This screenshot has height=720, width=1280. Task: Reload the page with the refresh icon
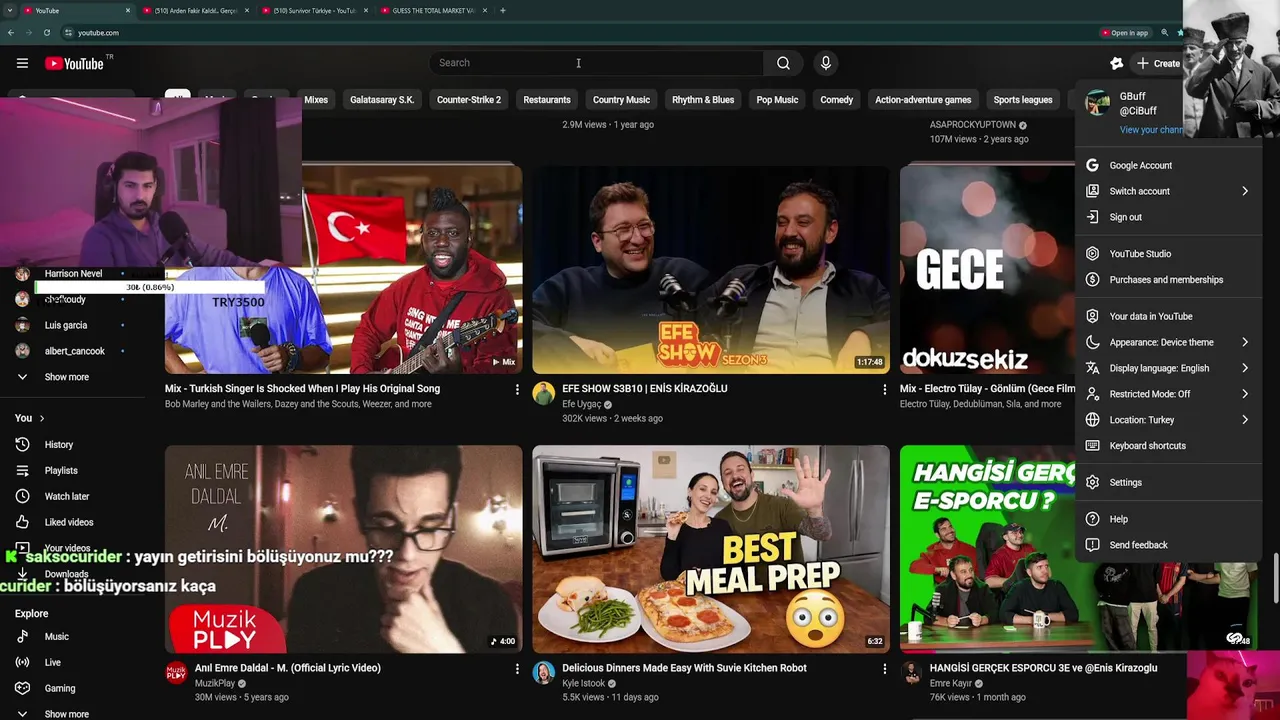click(x=47, y=33)
